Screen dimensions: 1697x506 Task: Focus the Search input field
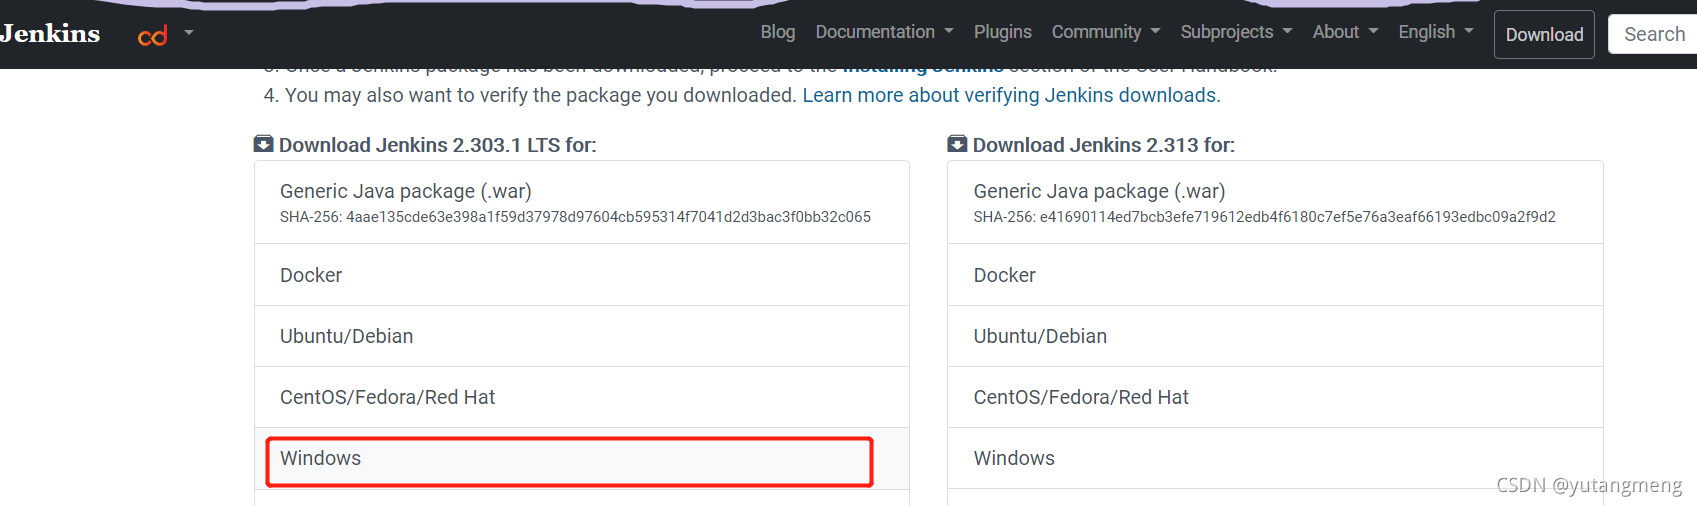tap(1652, 34)
